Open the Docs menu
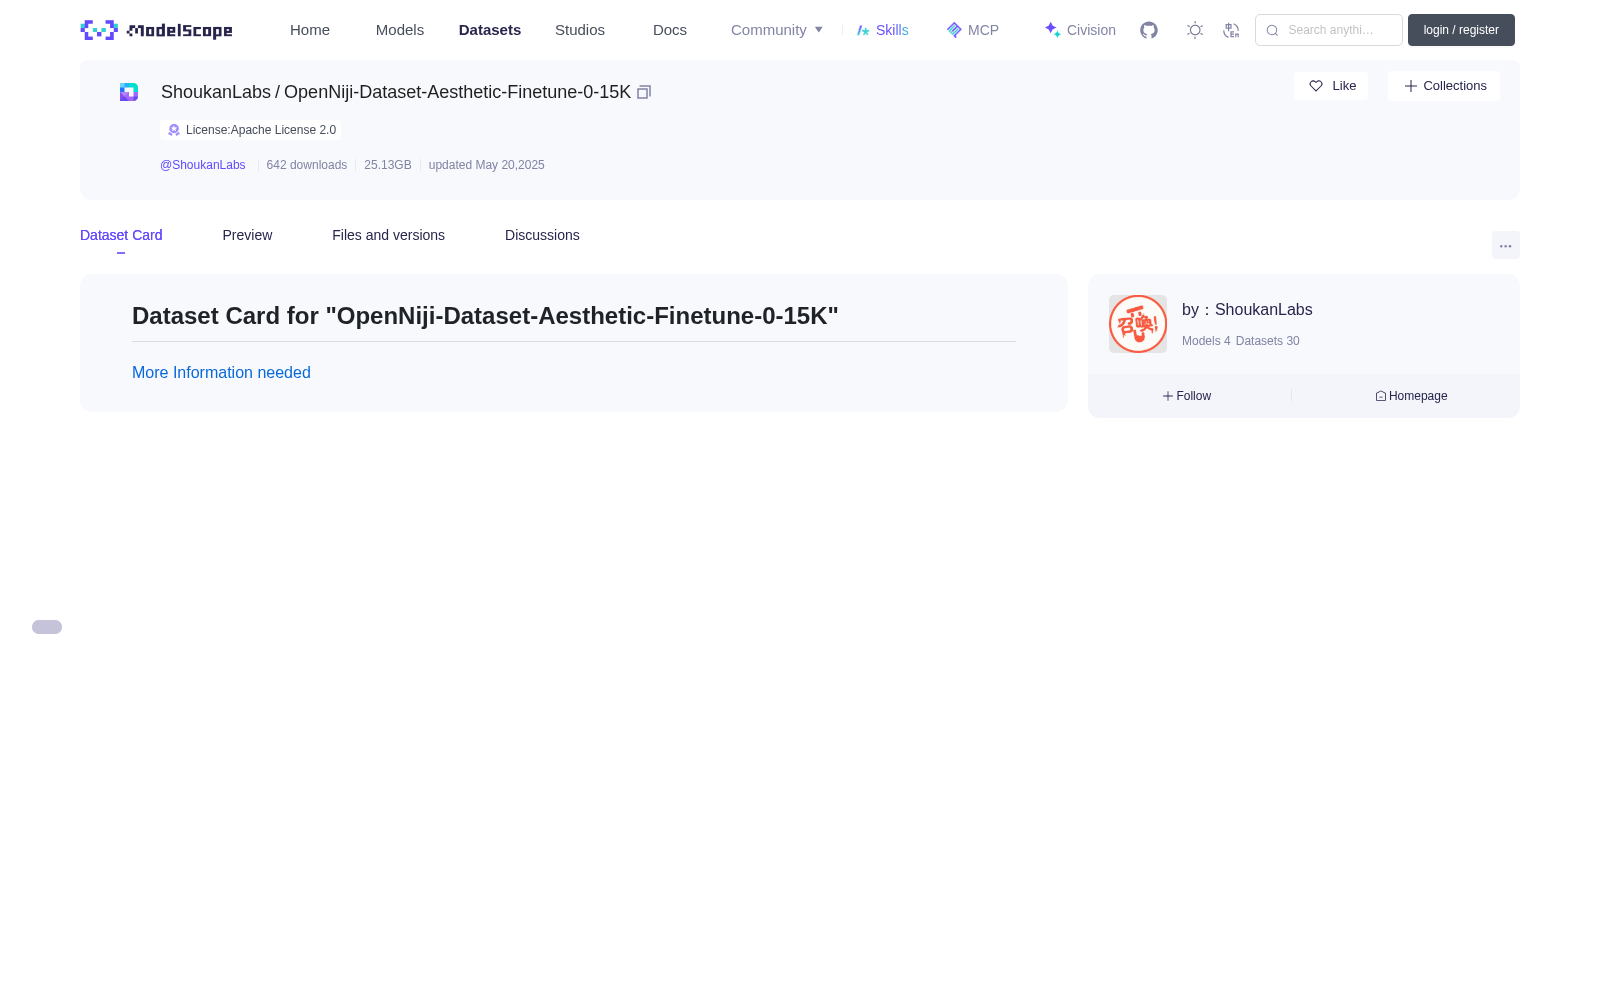The height and width of the screenshot is (1000, 1600). click(x=670, y=30)
